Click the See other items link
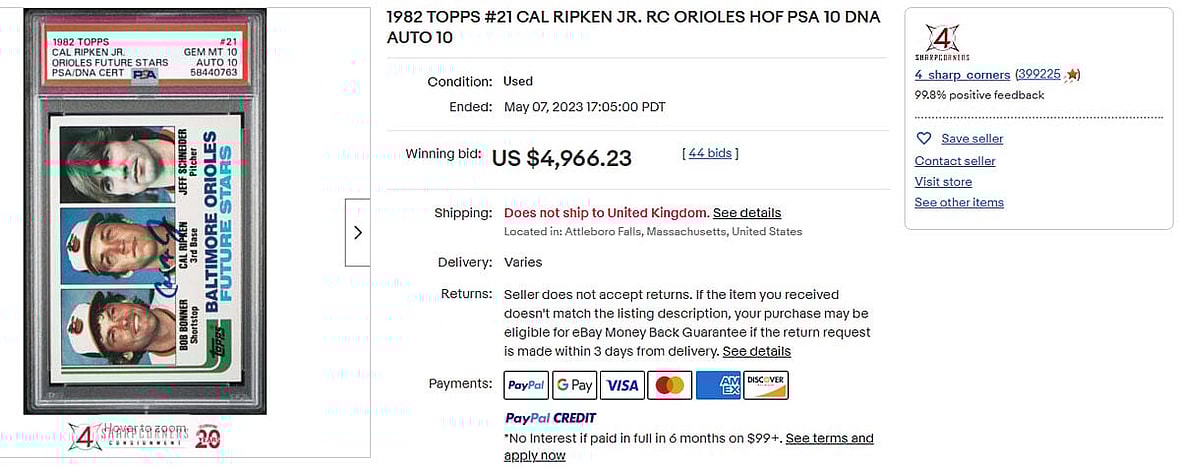Viewport: 1180px width, 467px height. [959, 203]
